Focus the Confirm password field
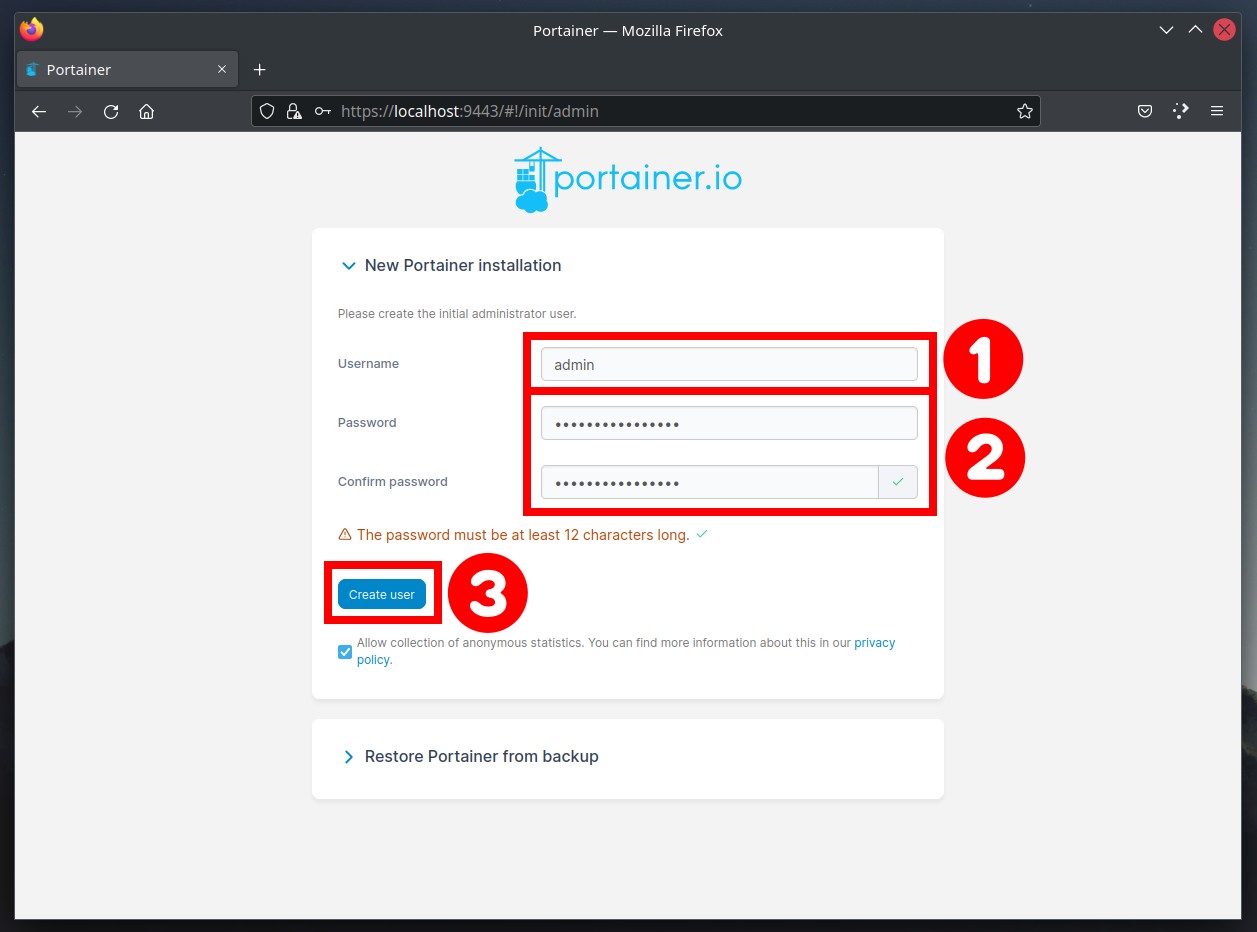The image size is (1257, 932). pyautogui.click(x=710, y=482)
